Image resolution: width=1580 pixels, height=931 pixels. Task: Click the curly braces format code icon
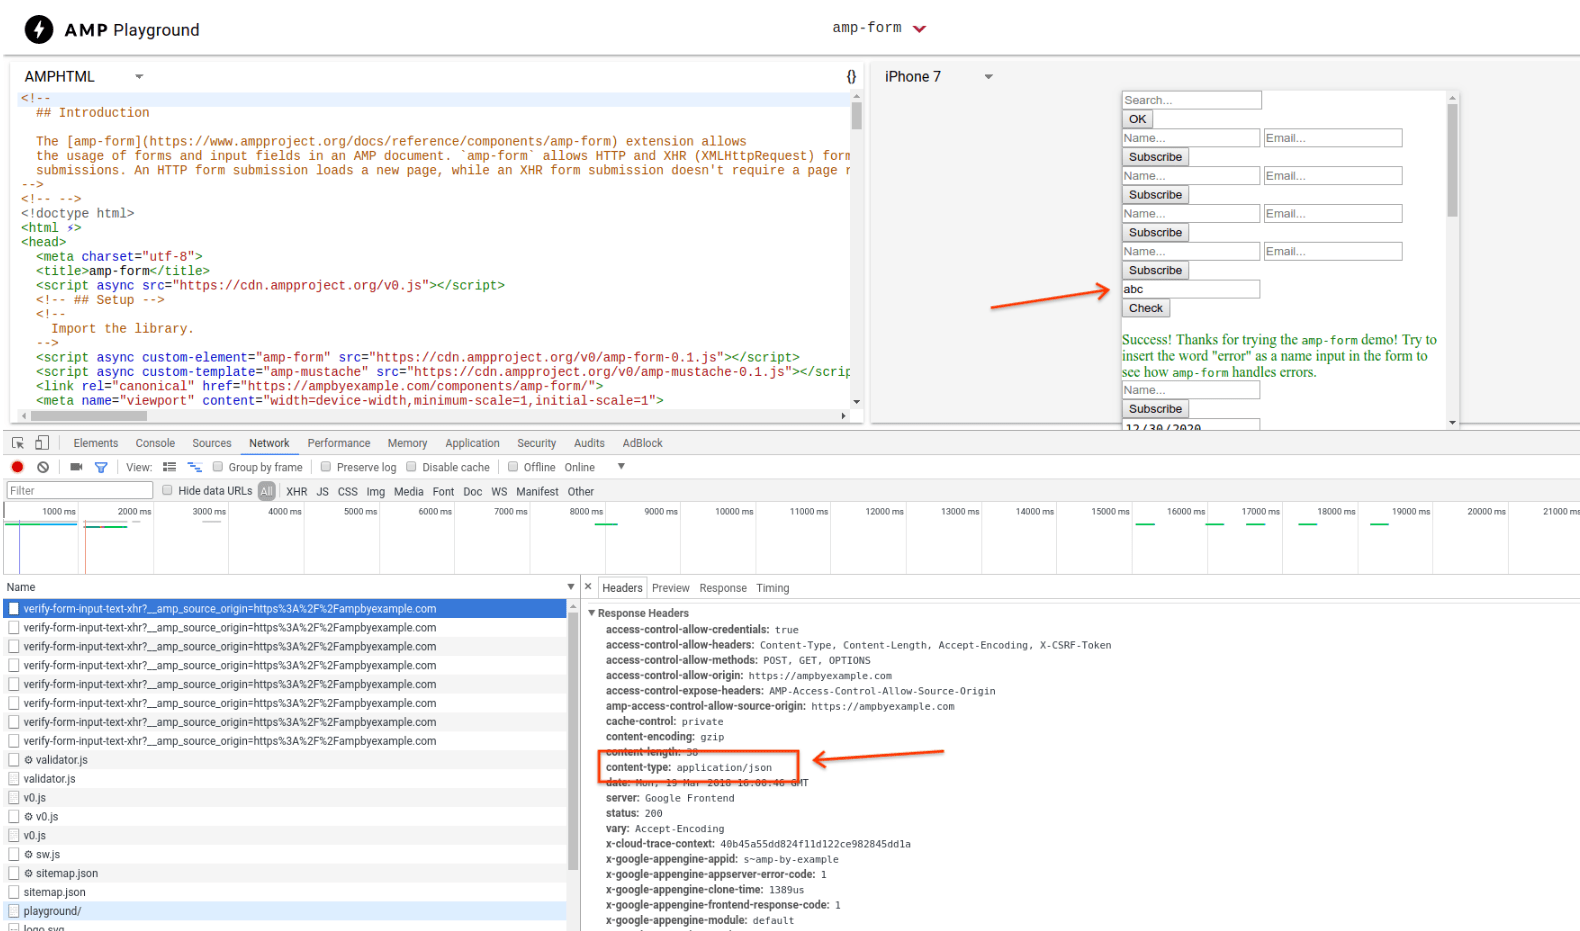click(851, 76)
